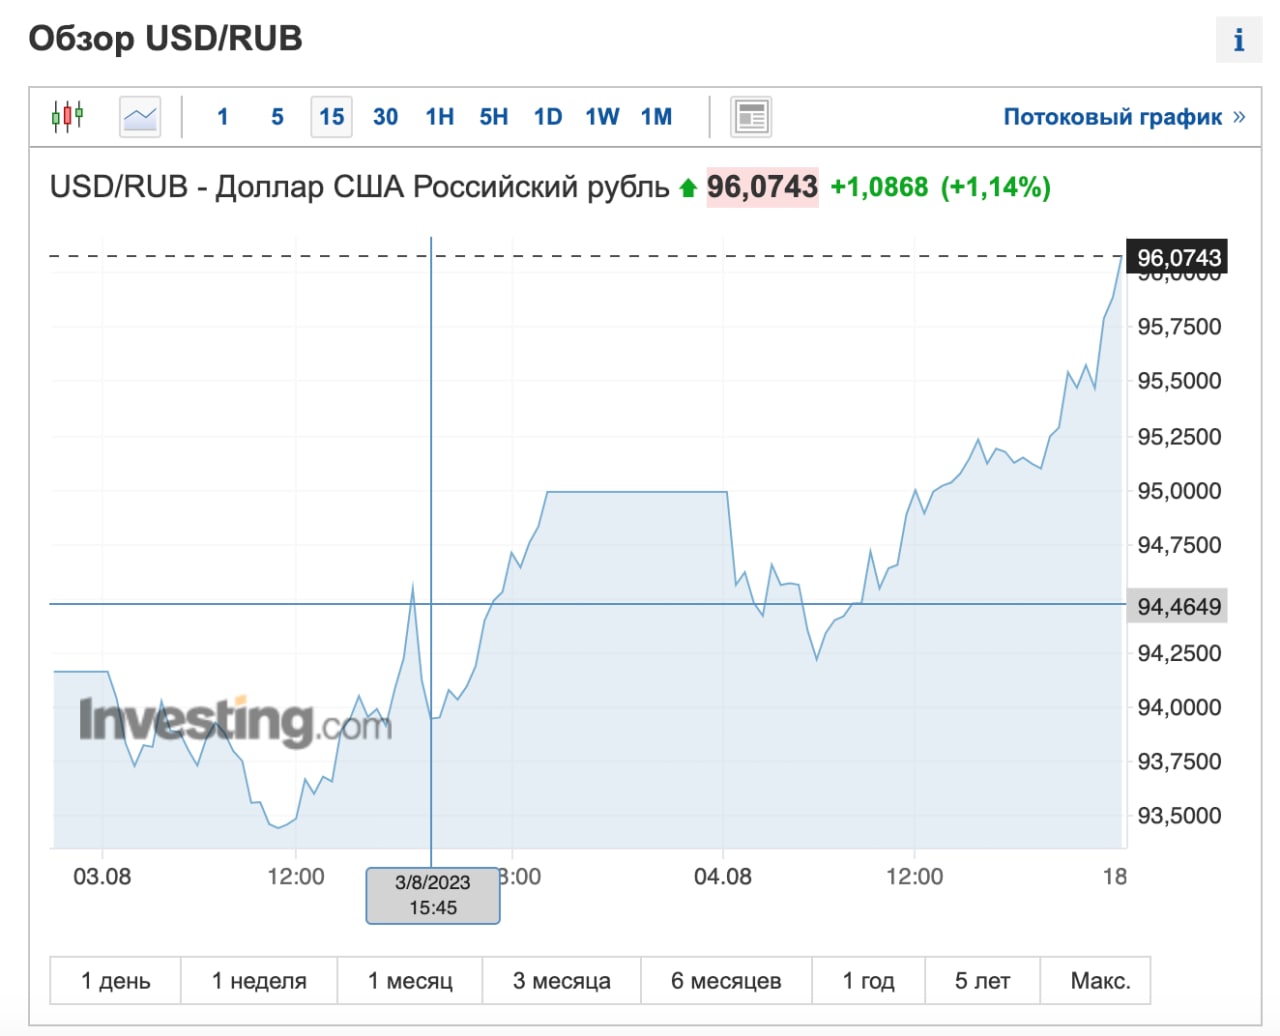Choose the 1D interval
This screenshot has width=1280, height=1036.
(x=547, y=117)
